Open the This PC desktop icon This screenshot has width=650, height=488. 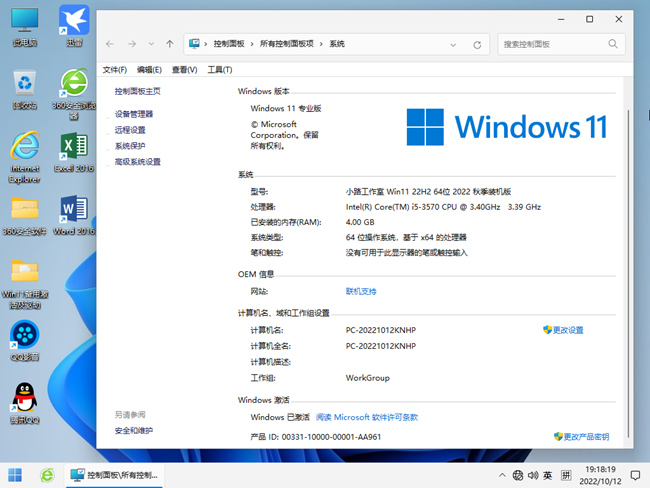tap(25, 26)
